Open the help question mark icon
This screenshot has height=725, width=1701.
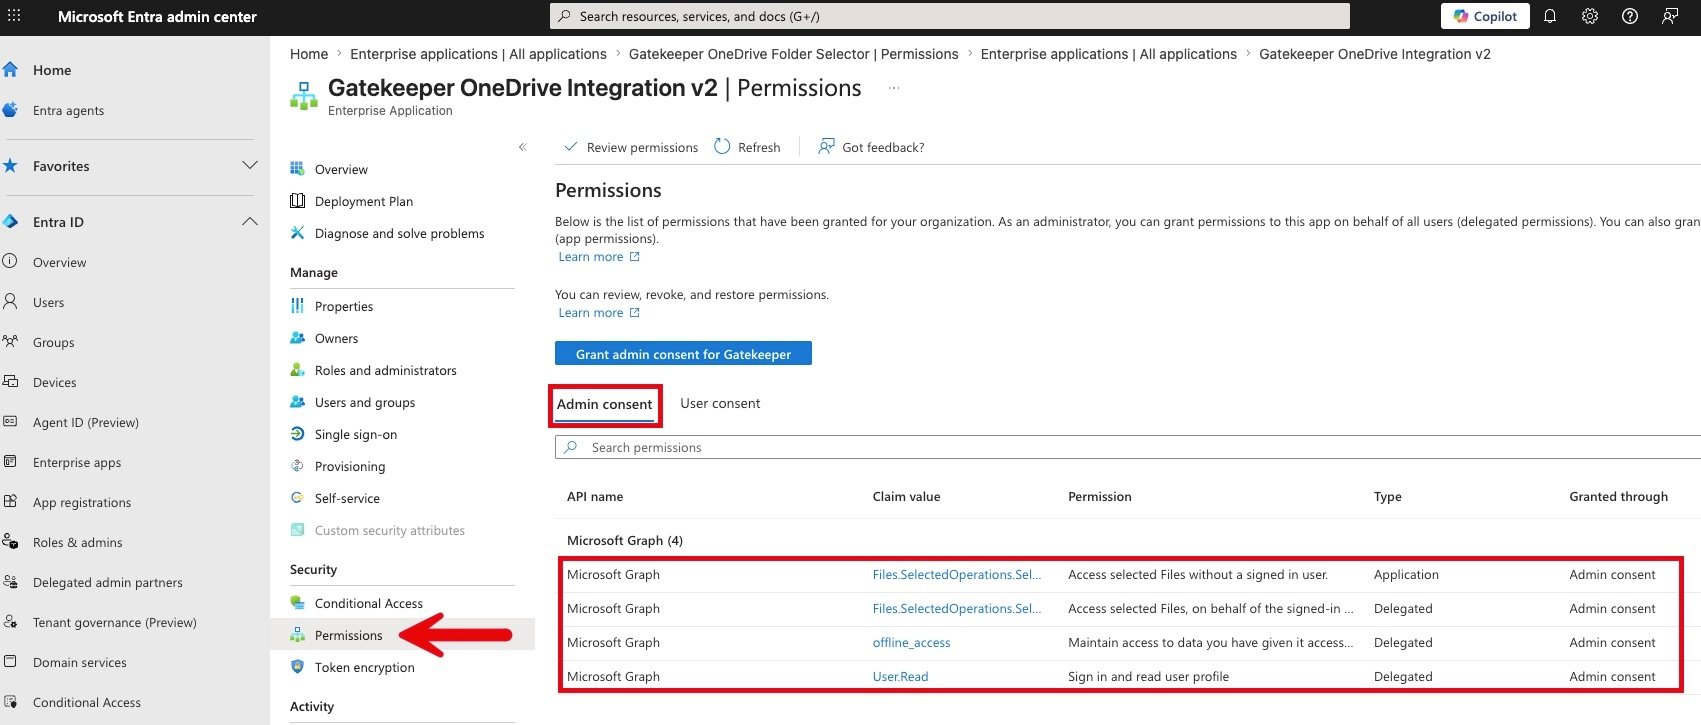1630,16
